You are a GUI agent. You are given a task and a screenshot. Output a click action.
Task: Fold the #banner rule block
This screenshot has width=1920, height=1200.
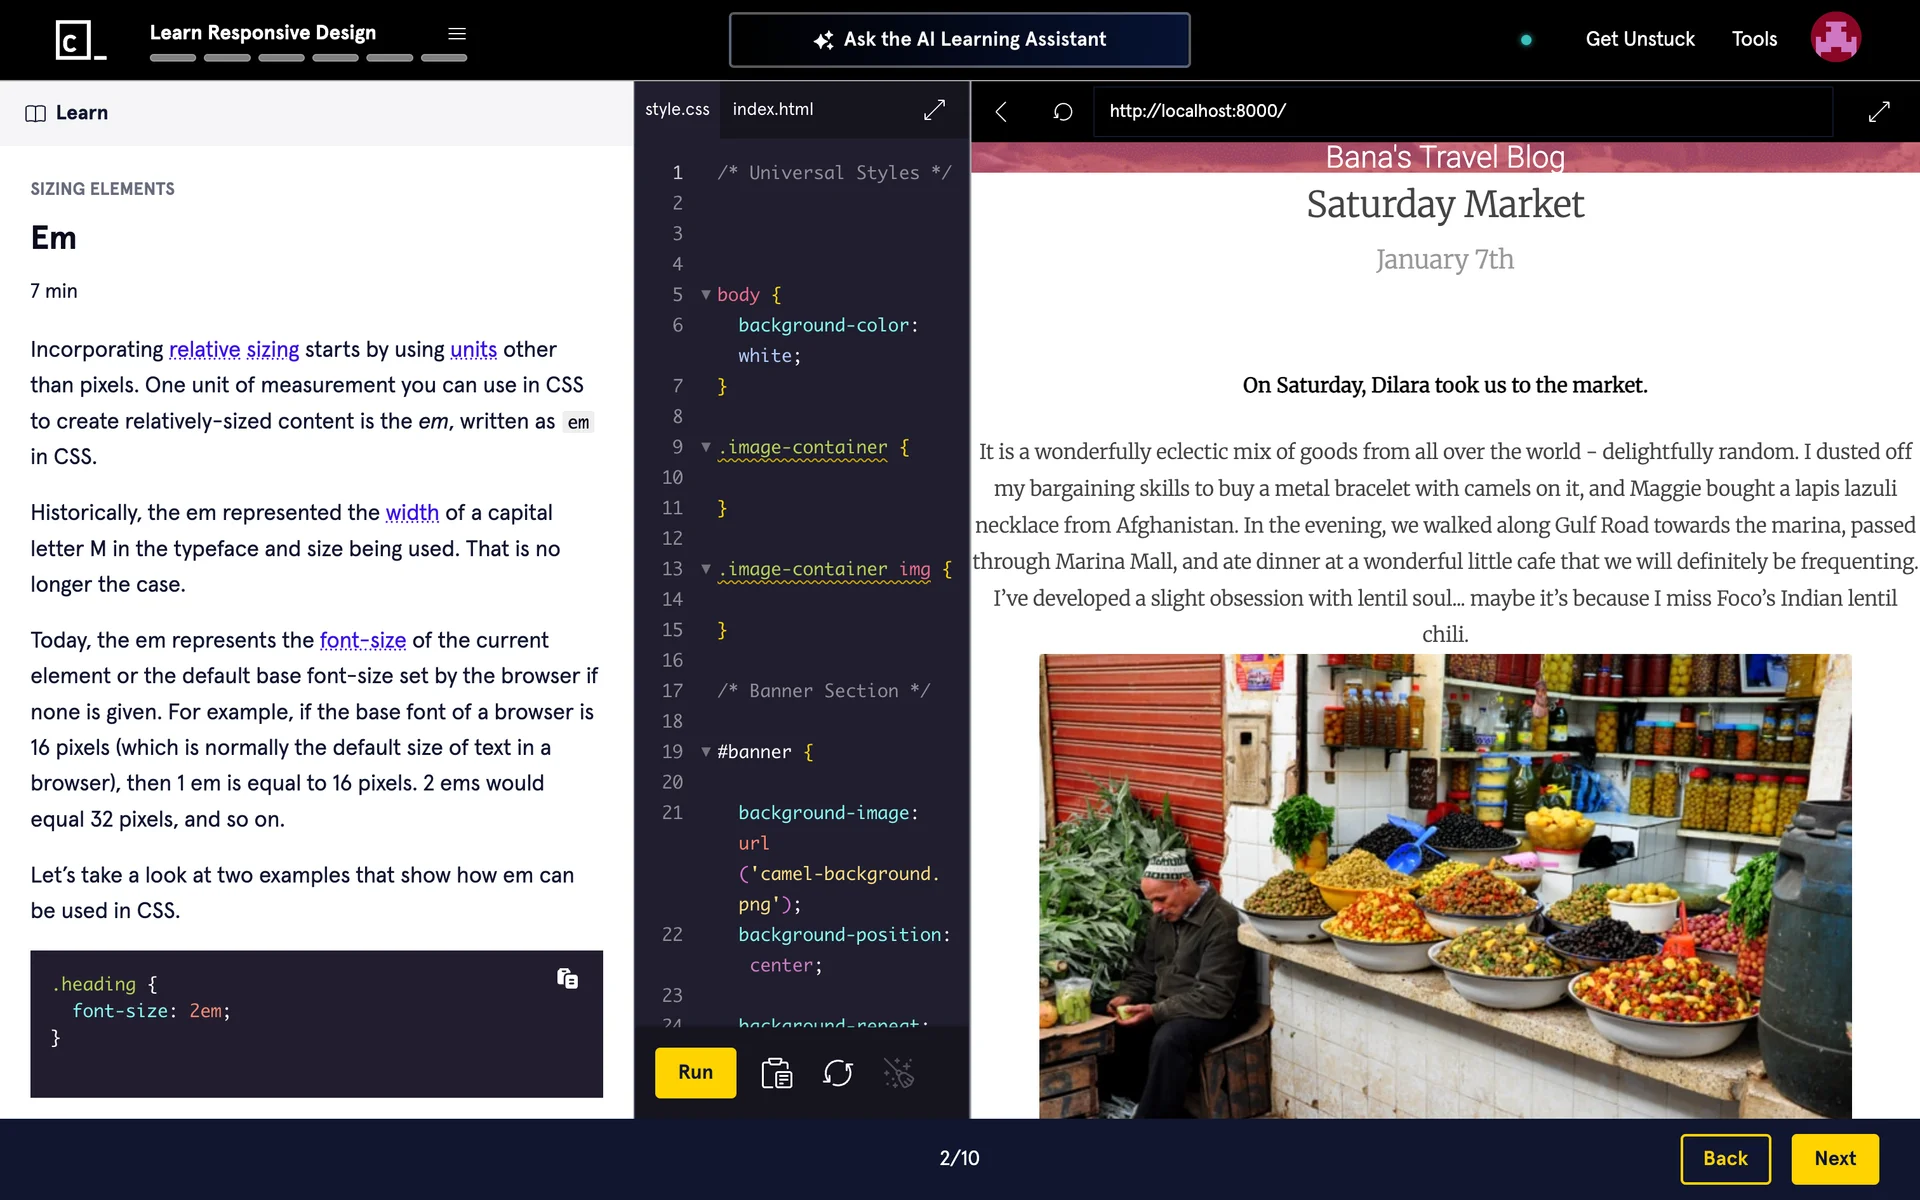(x=706, y=752)
